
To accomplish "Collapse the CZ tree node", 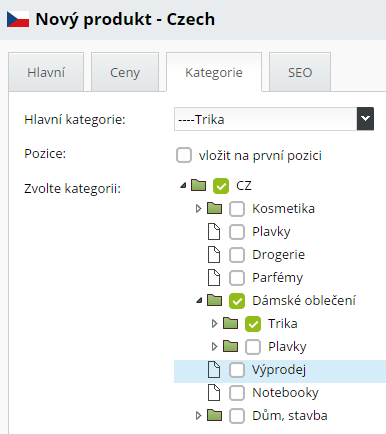I will [183, 186].
